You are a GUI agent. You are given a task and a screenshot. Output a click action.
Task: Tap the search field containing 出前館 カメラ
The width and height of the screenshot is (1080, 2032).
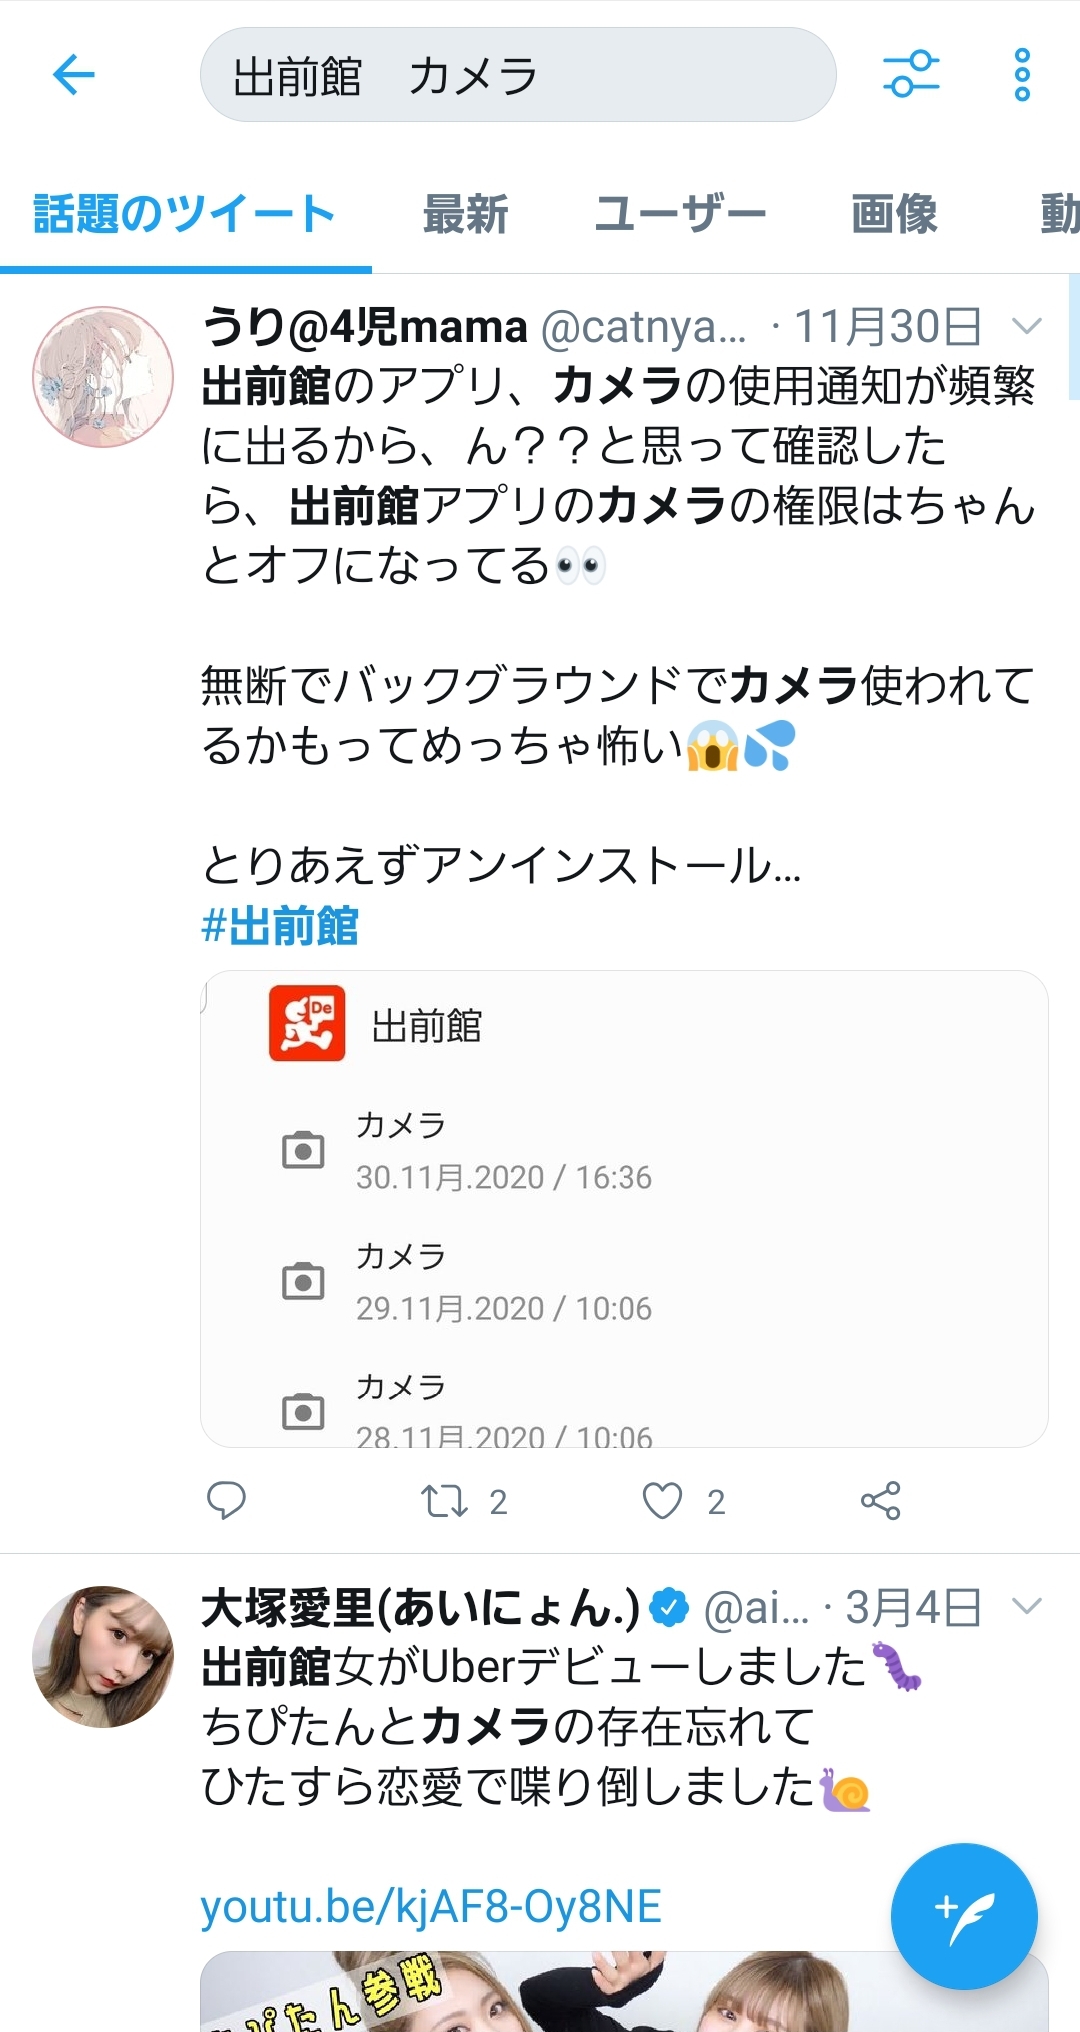[518, 75]
